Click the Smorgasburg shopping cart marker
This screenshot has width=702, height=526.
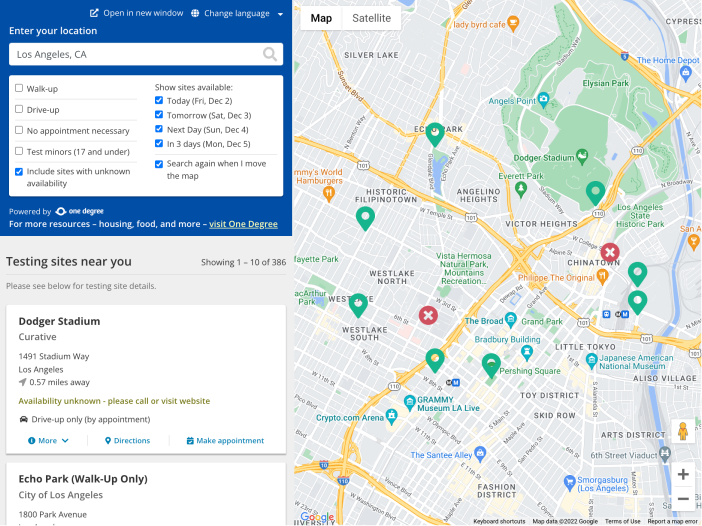pyautogui.click(x=569, y=483)
